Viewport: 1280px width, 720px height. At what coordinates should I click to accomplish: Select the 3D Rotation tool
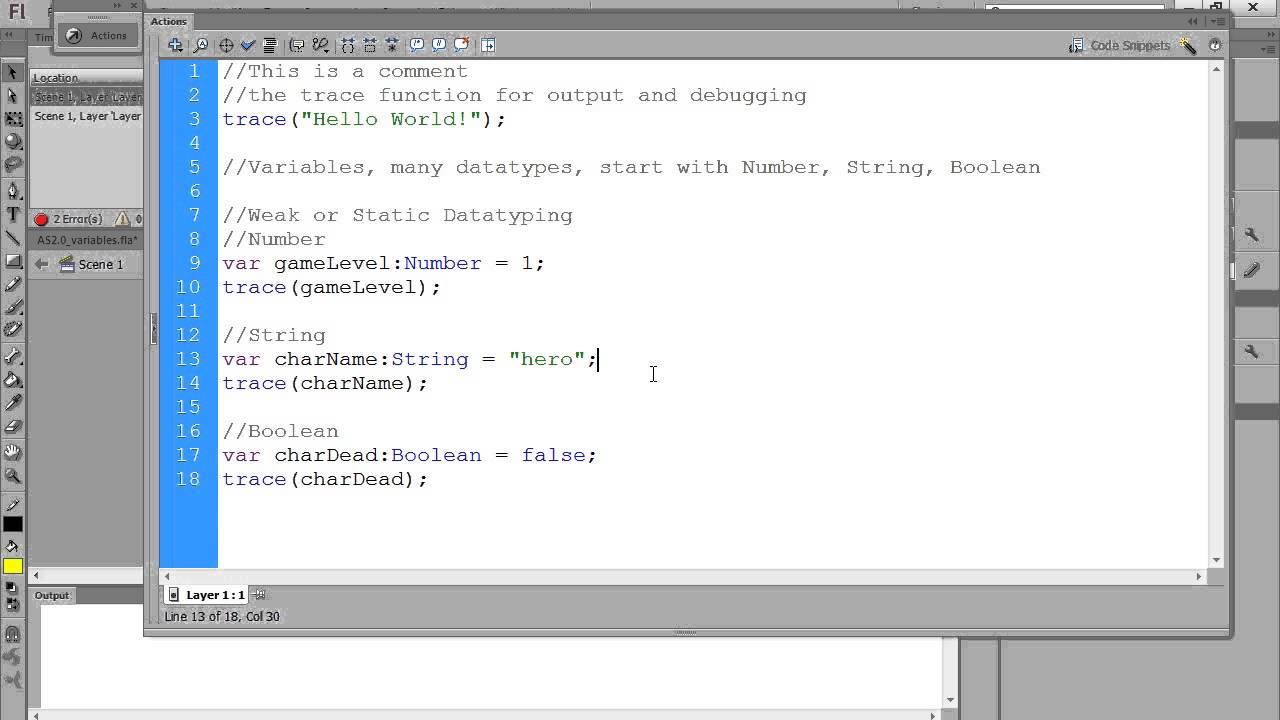click(x=13, y=143)
